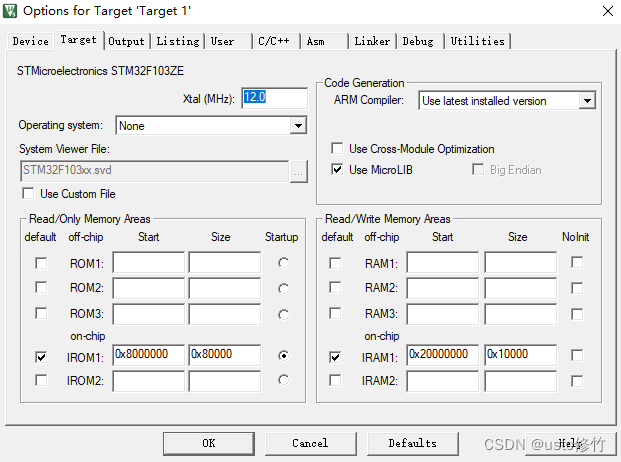Screen dimensions: 621x462
Task: Select the ROM1 Startup radio button
Action: point(283,263)
